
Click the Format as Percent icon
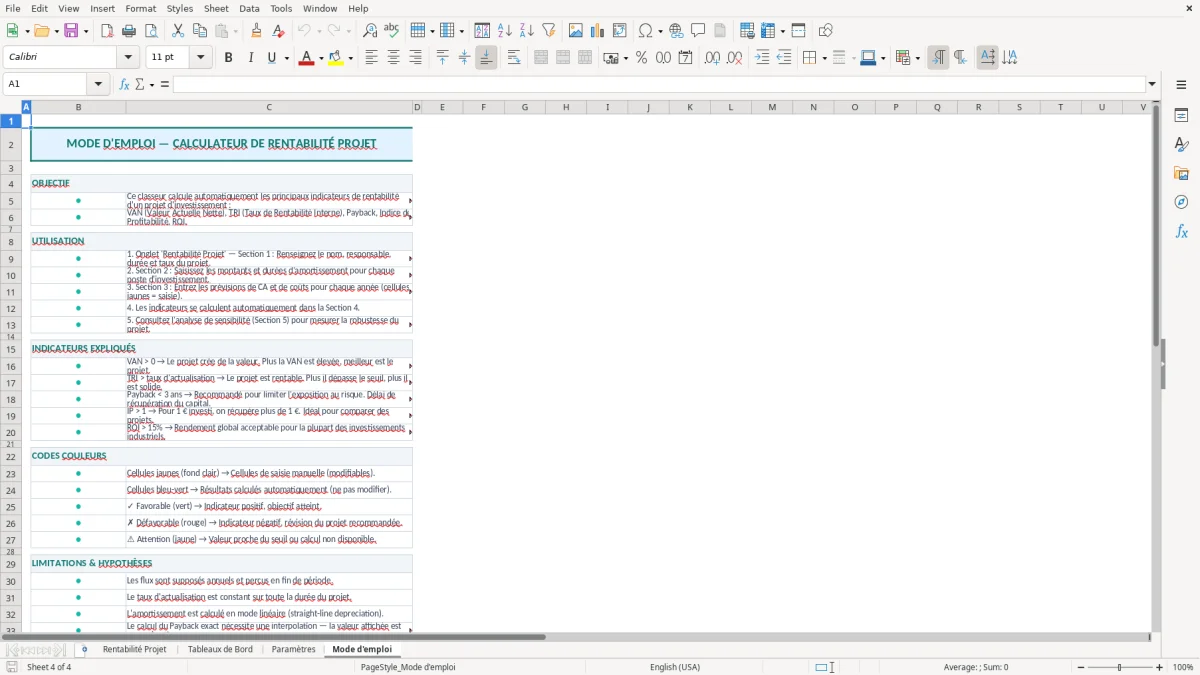pyautogui.click(x=641, y=58)
